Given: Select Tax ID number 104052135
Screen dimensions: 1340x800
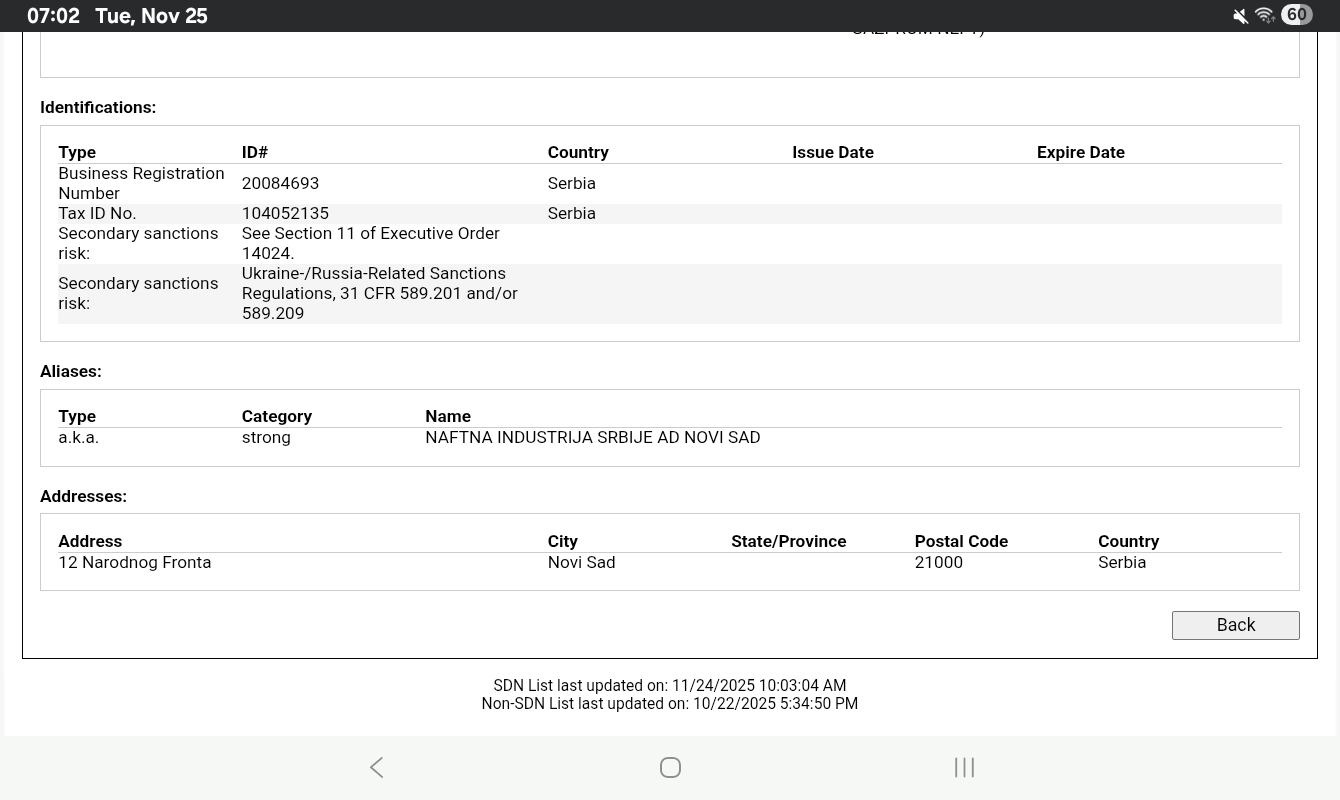Looking at the screenshot, I should tap(285, 213).
